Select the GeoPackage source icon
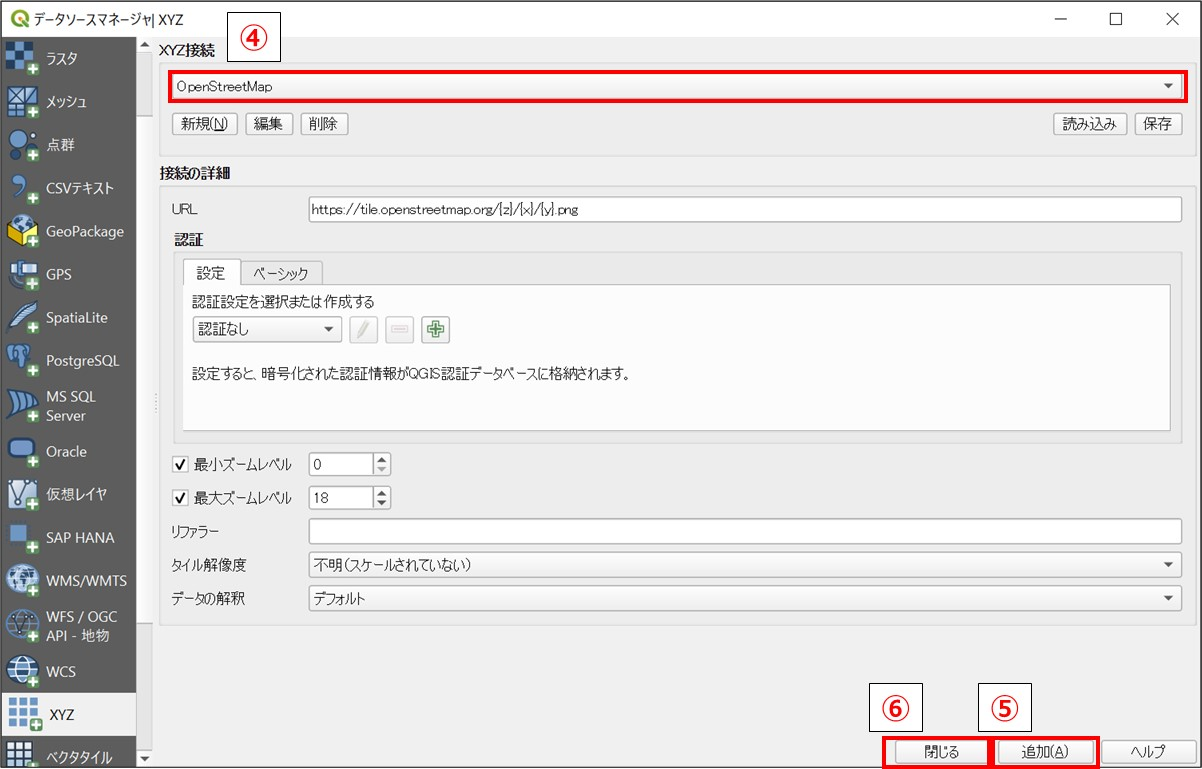Image resolution: width=1202 pixels, height=769 pixels. [22, 231]
